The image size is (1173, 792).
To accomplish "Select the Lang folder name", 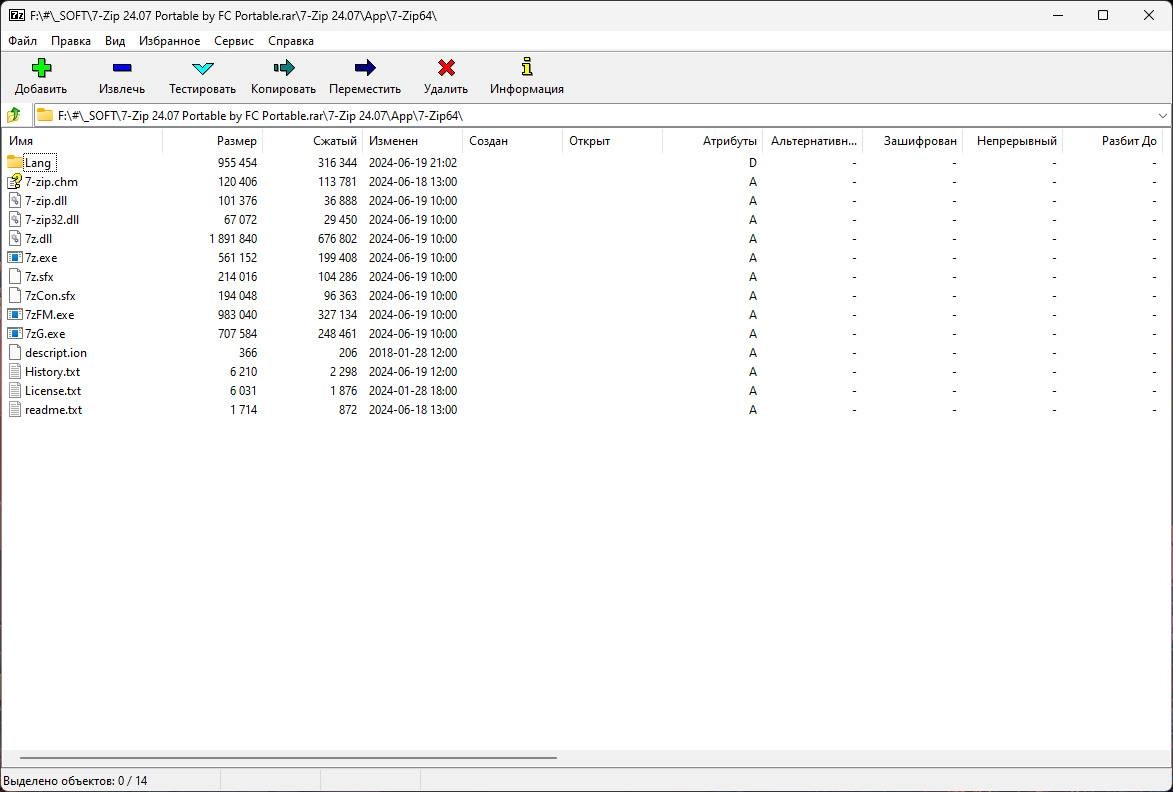I will pos(38,162).
